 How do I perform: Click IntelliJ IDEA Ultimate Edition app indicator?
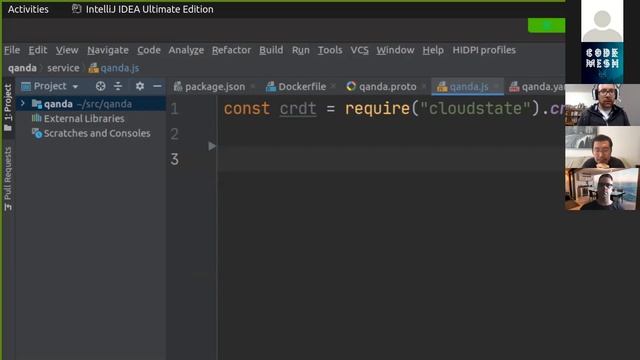tap(143, 9)
